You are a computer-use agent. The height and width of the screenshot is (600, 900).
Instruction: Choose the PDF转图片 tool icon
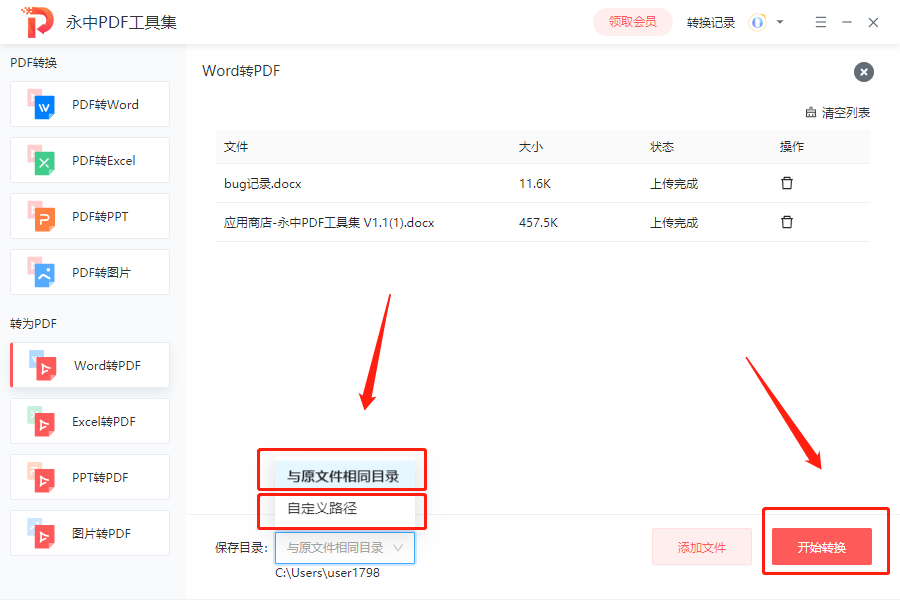[43, 273]
